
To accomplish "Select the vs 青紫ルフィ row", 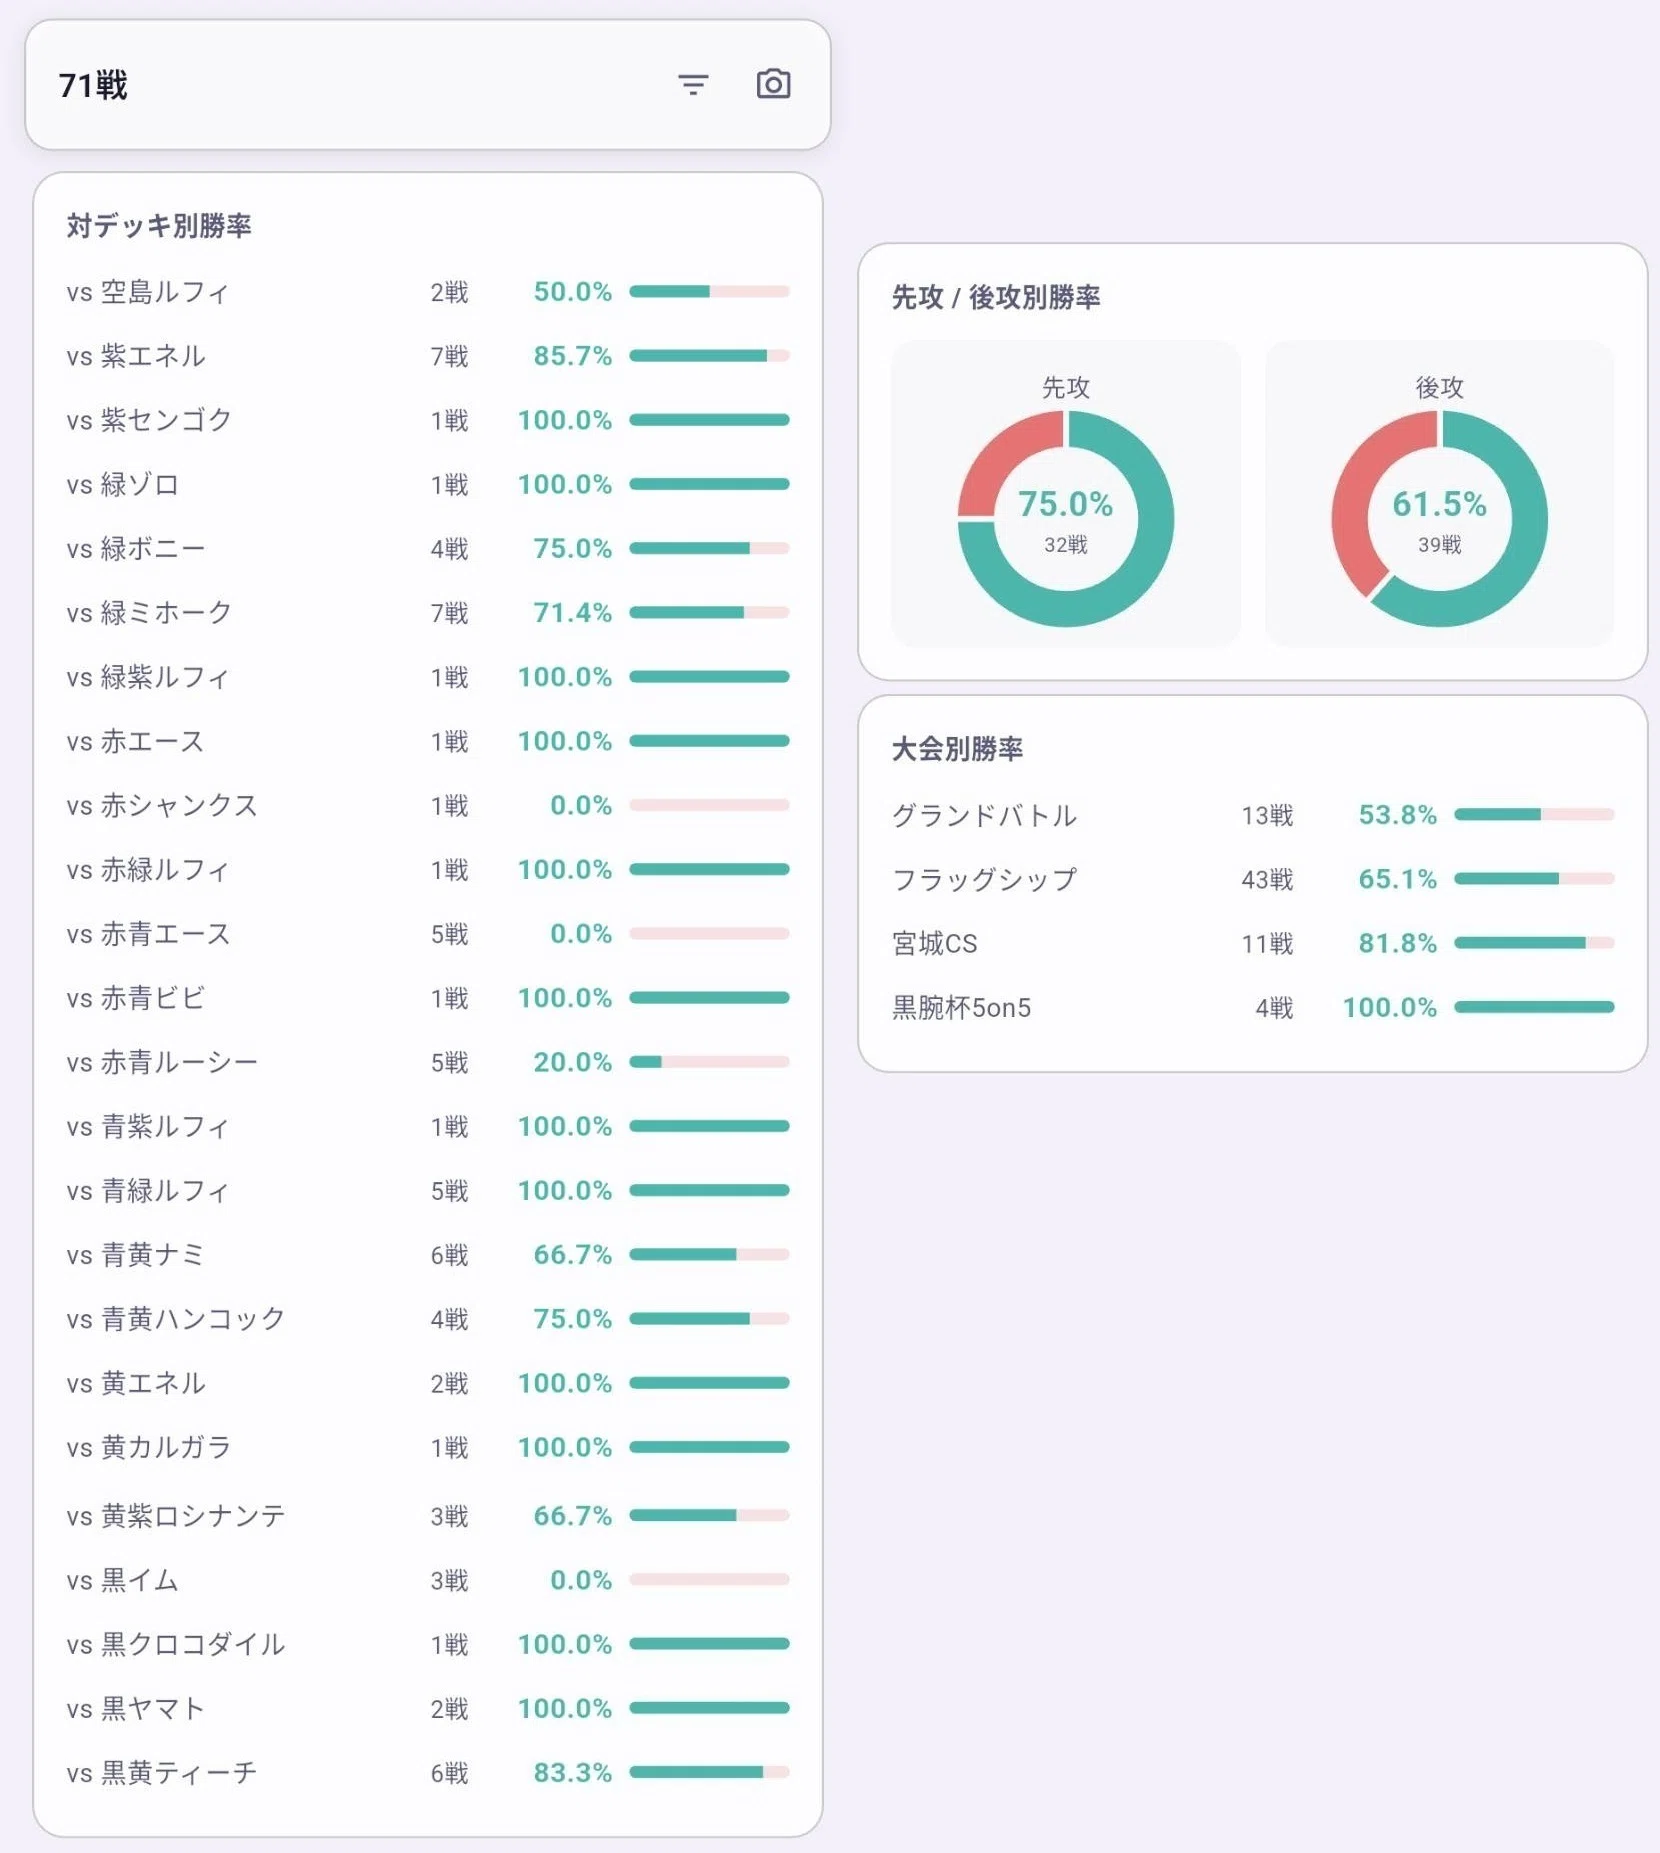I will point(428,1126).
